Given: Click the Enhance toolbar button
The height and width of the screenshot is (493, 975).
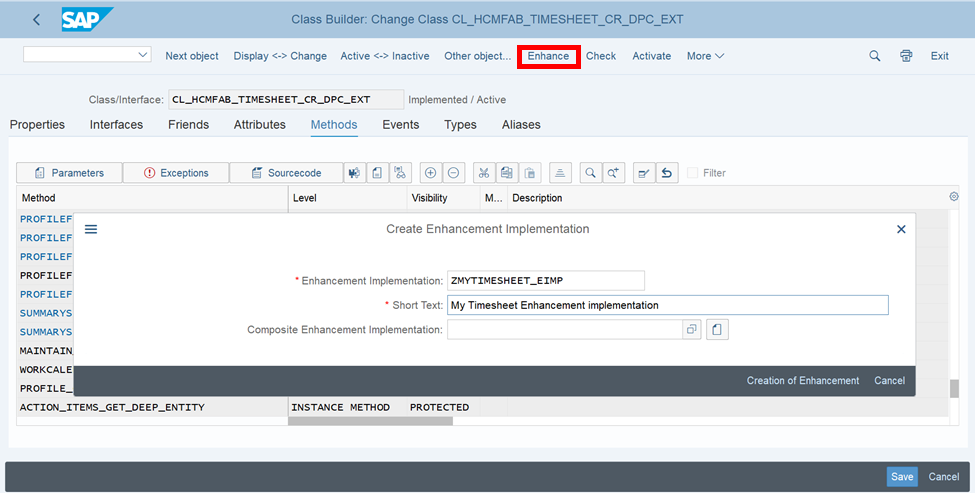Looking at the screenshot, I should pos(548,56).
